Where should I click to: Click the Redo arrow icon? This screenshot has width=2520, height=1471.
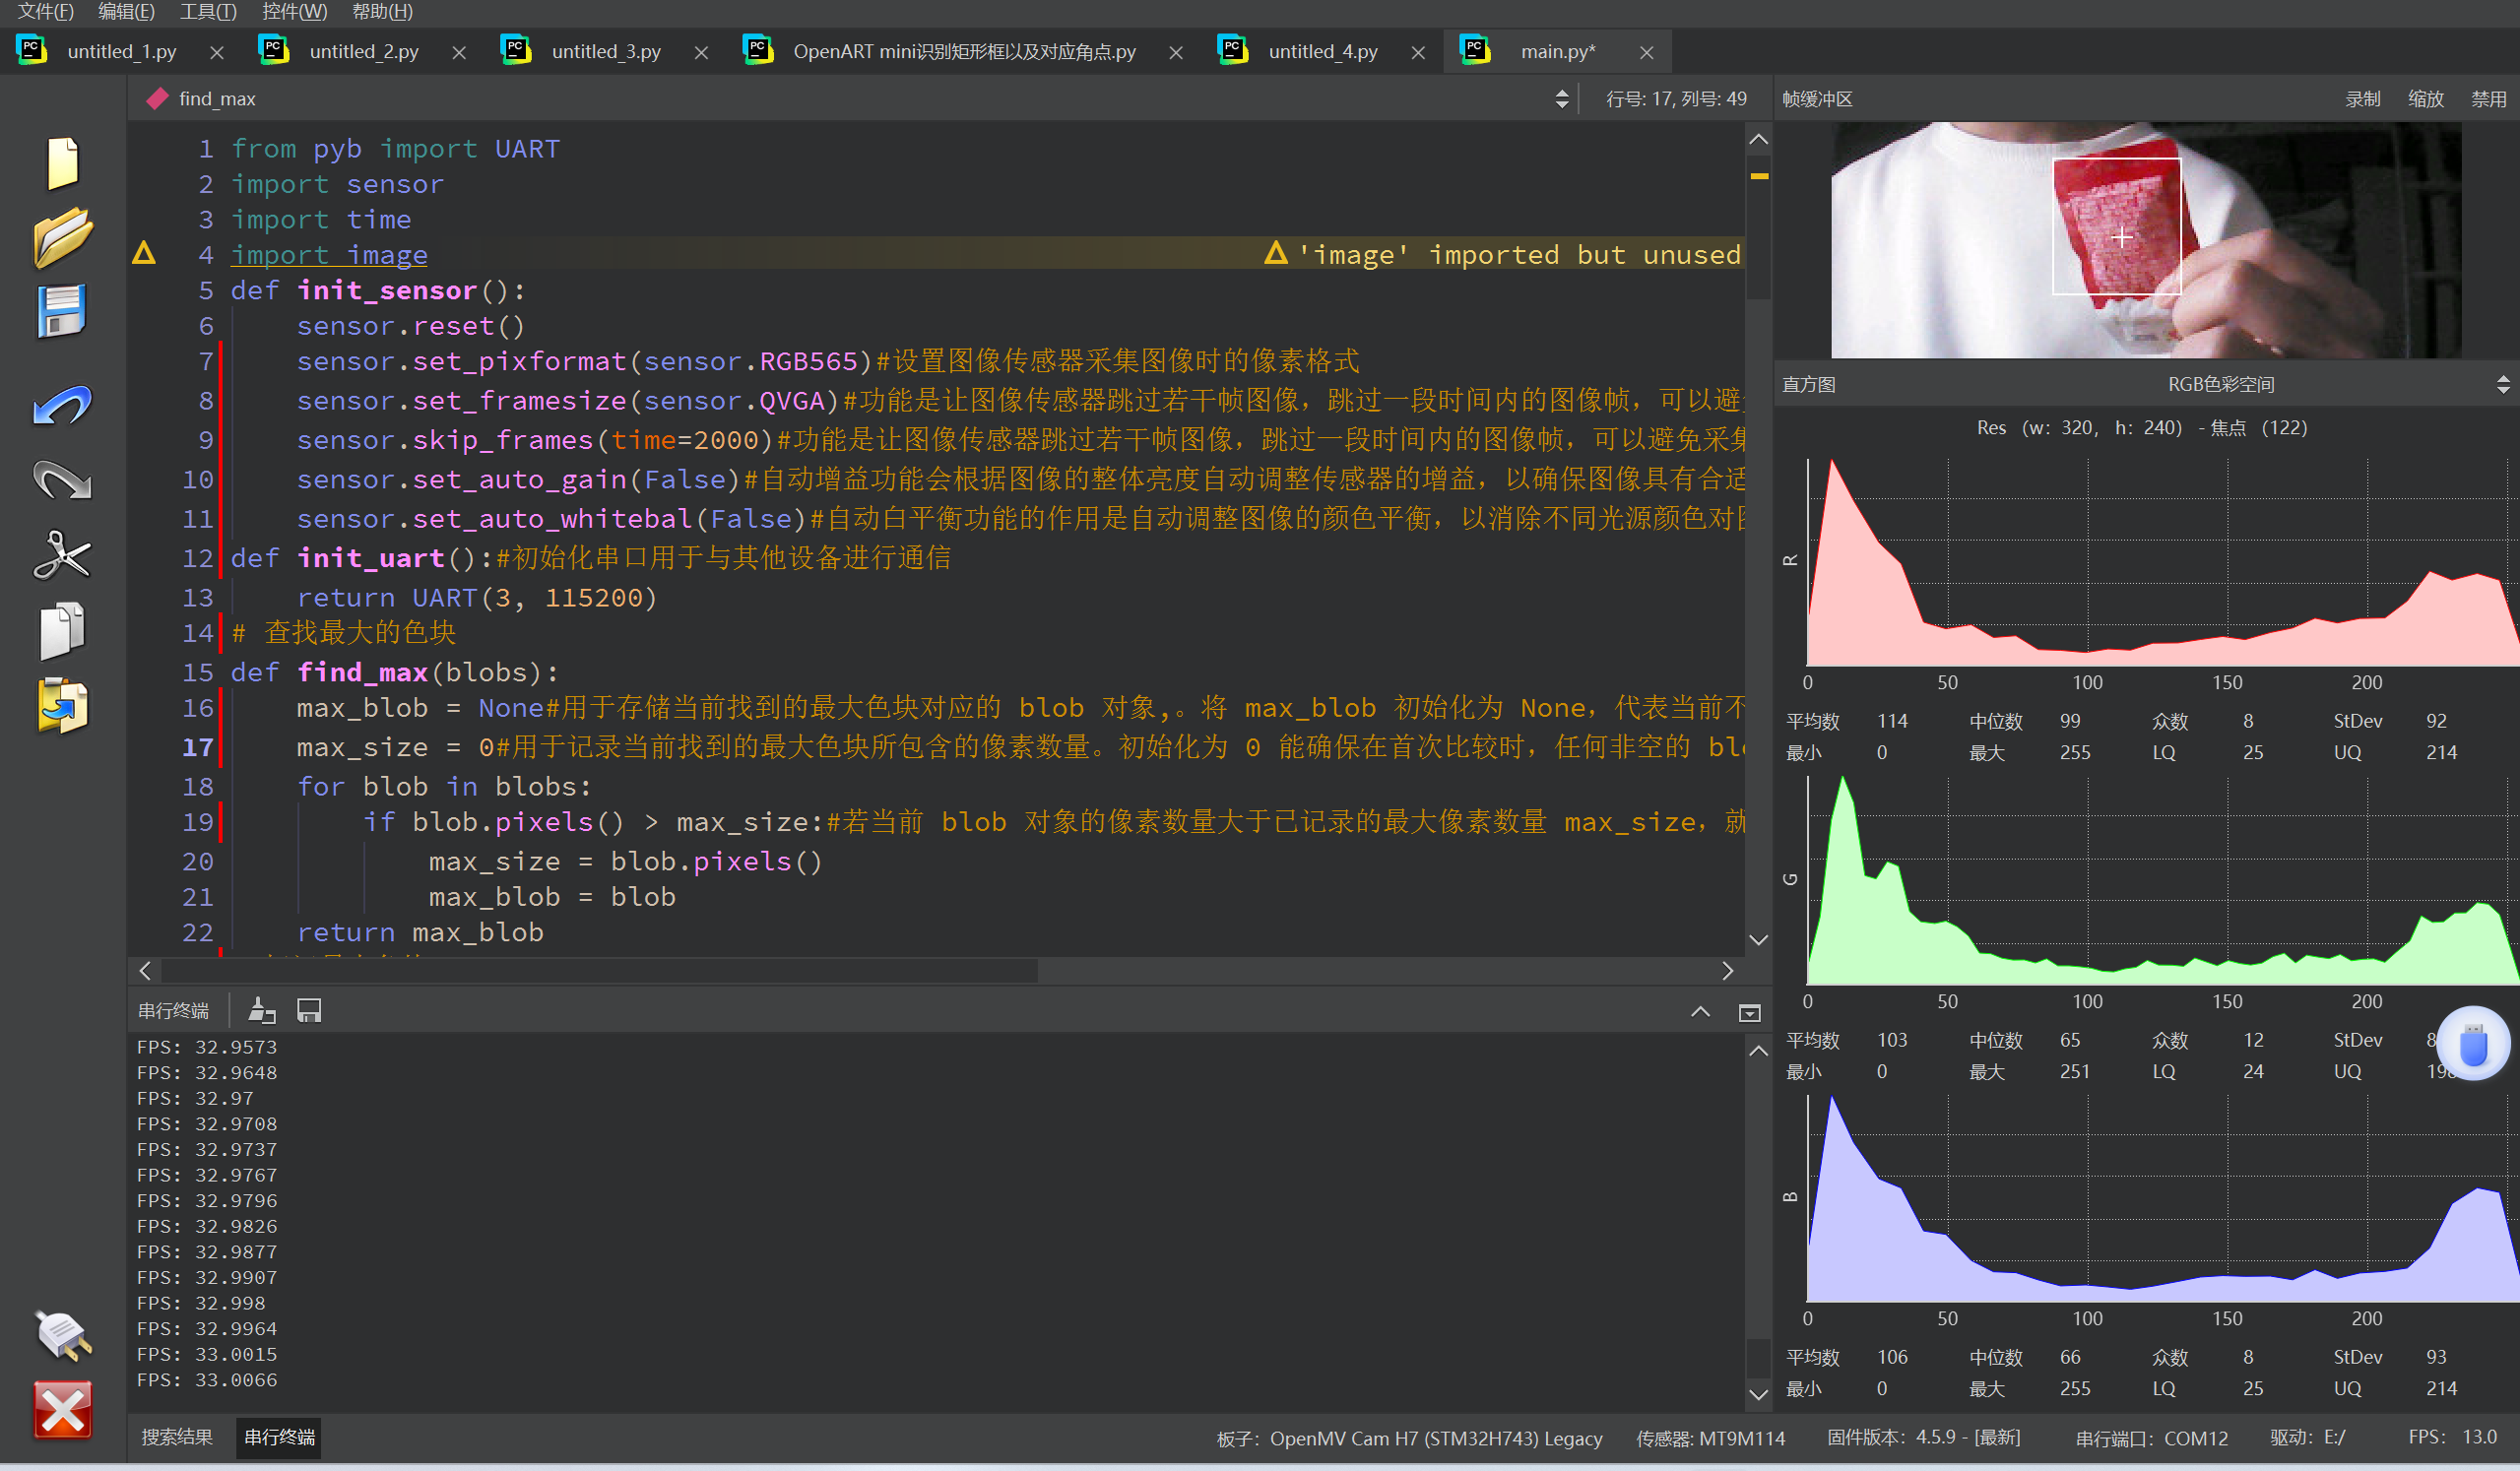[62, 481]
